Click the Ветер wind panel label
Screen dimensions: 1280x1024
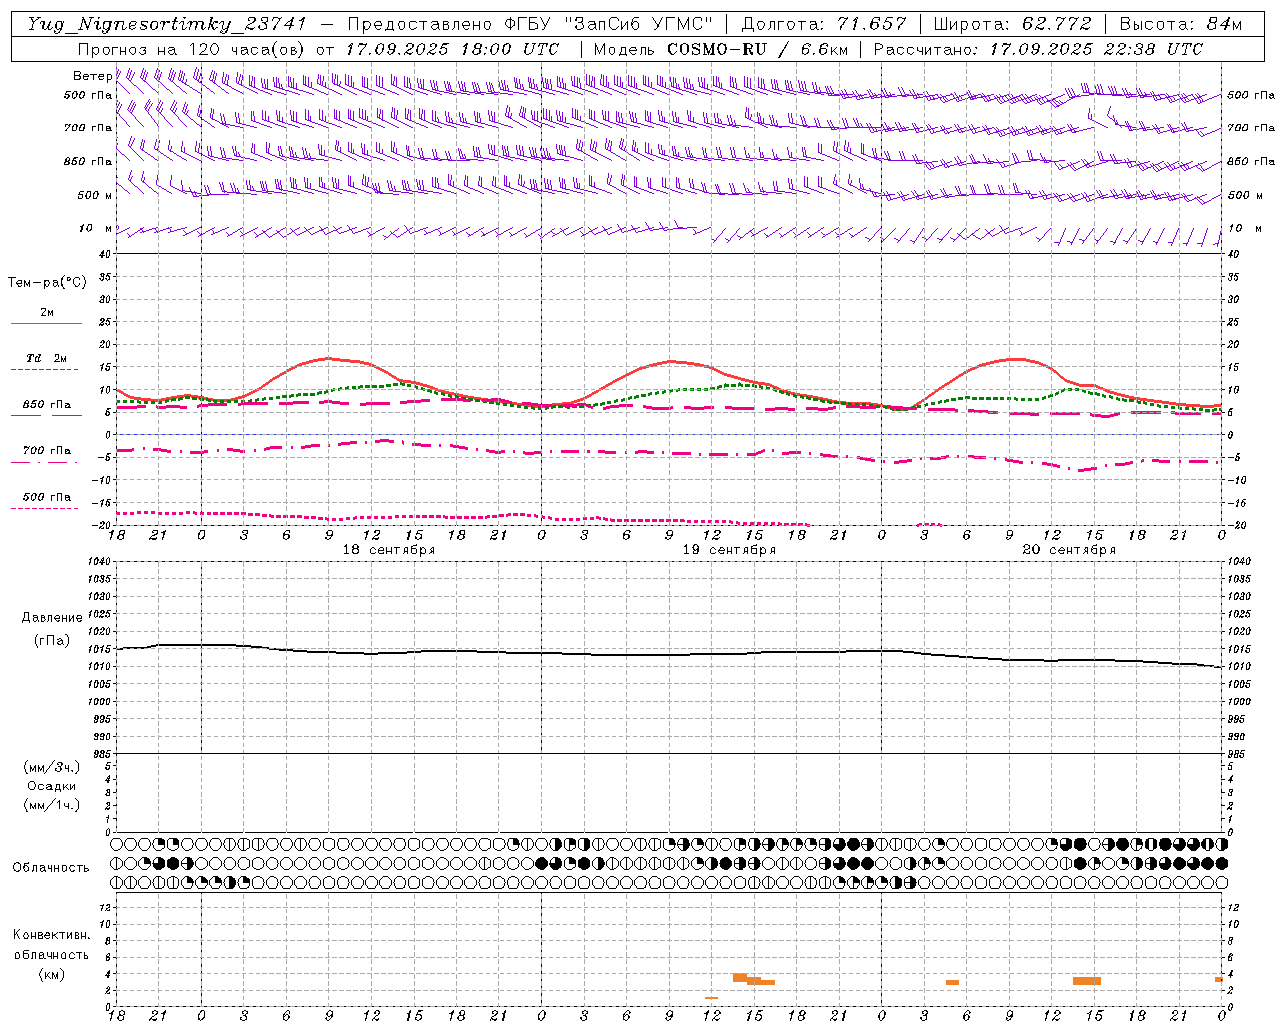(x=92, y=76)
